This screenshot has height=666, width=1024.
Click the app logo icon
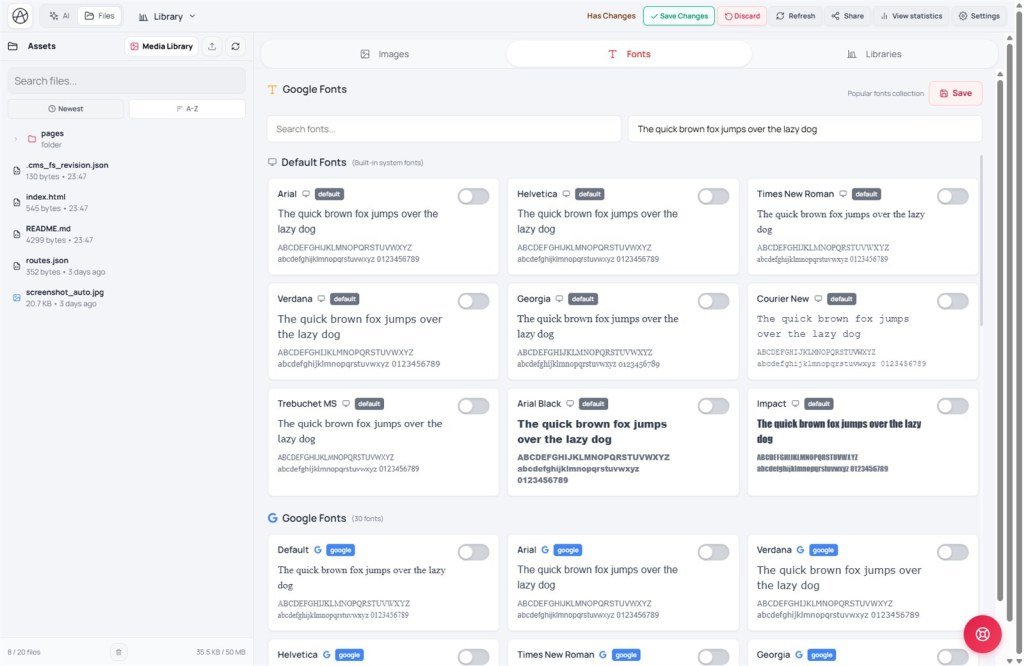pos(20,16)
